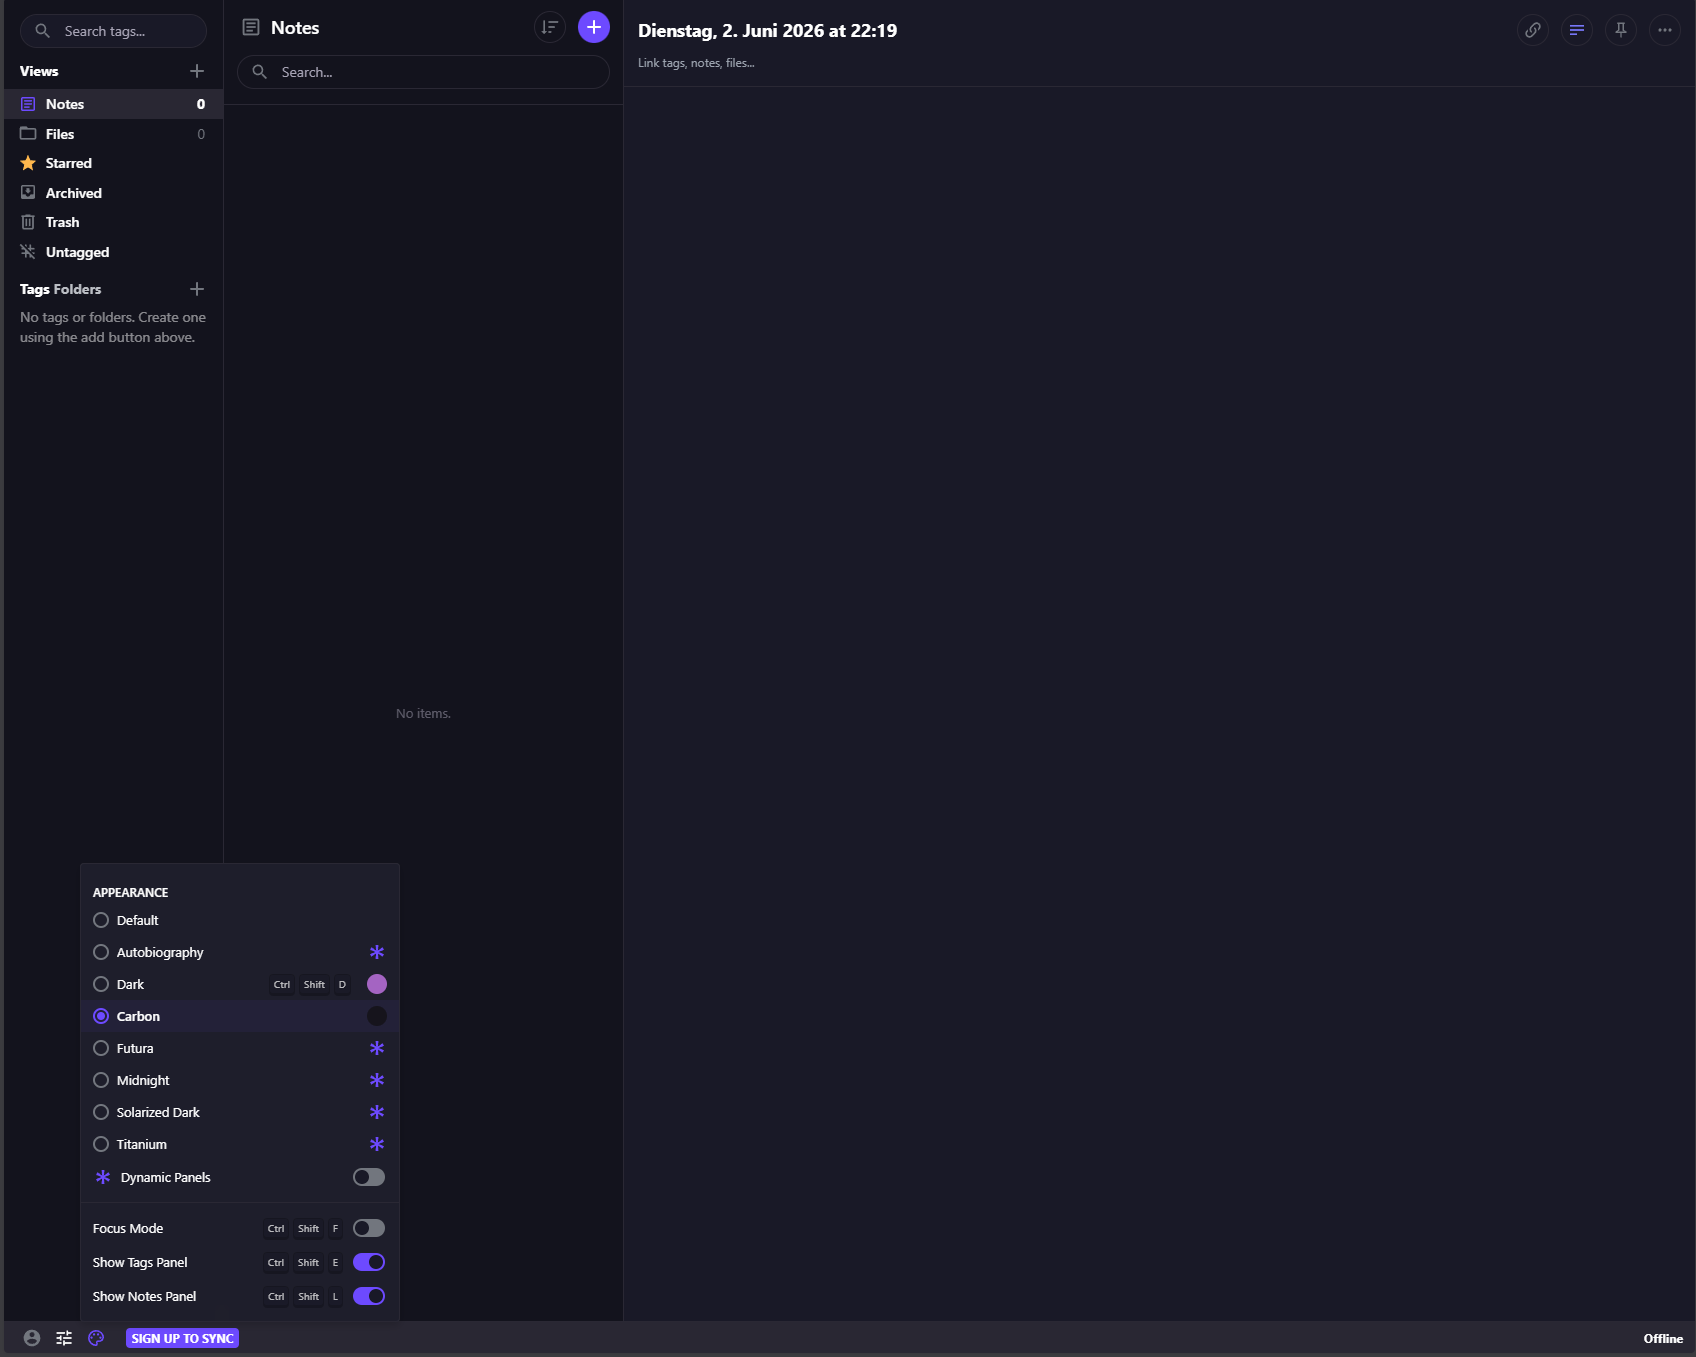
Task: Choose the Midnight theme
Action: (239, 1080)
